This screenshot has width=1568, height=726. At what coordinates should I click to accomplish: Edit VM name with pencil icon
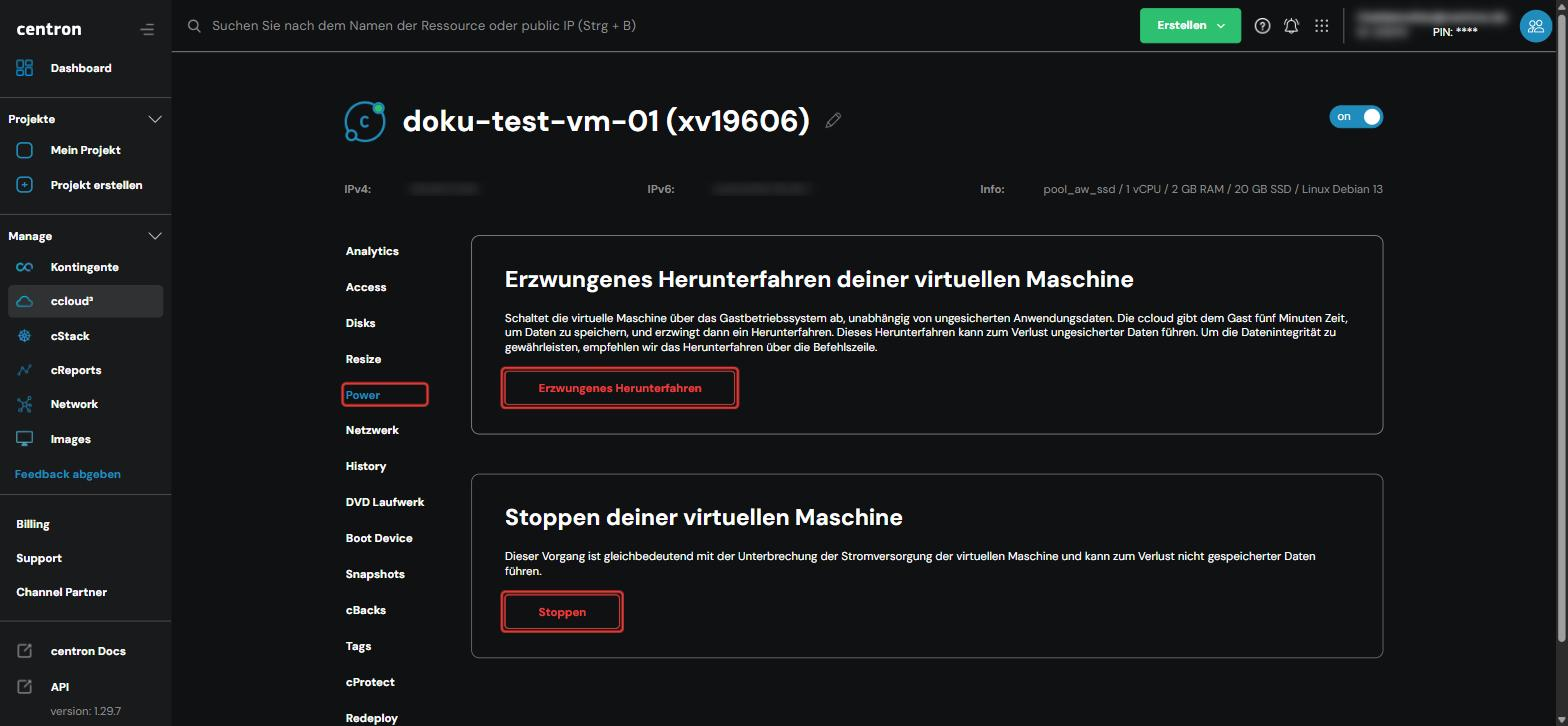click(833, 121)
